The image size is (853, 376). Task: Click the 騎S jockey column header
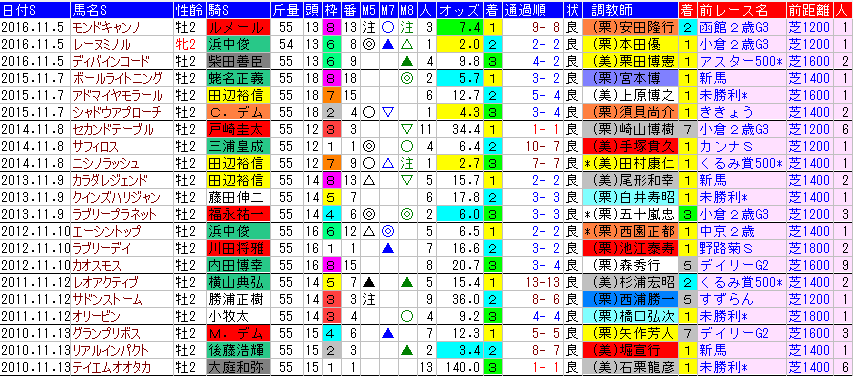(238, 10)
